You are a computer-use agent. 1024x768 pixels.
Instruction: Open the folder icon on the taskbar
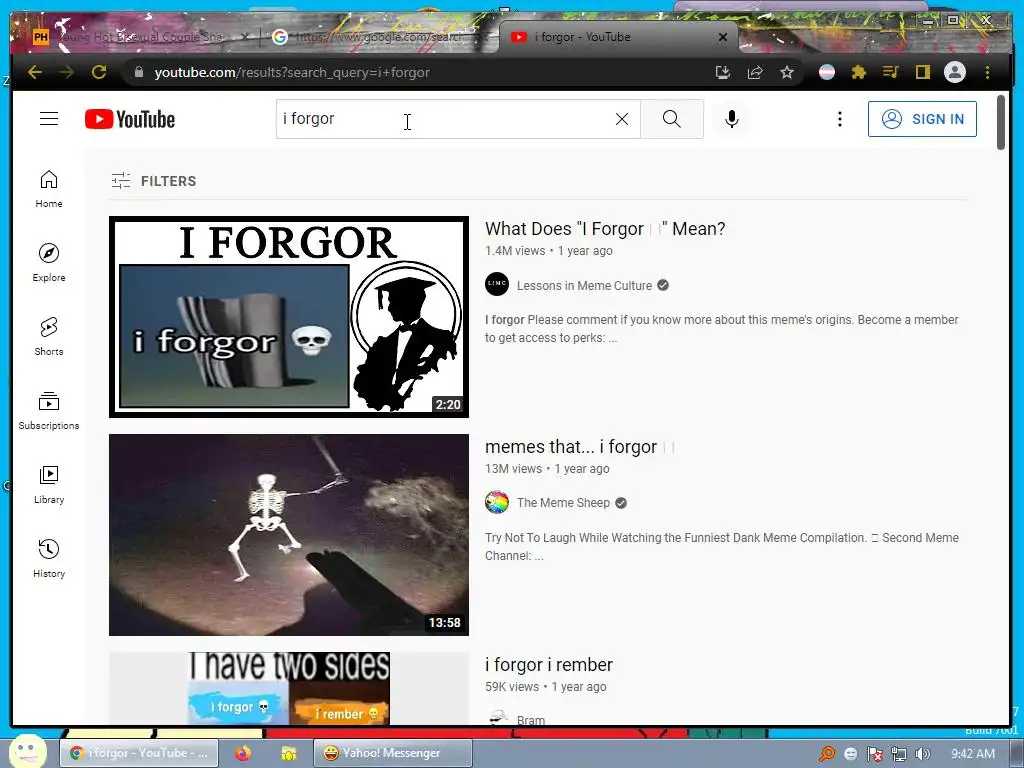pyautogui.click(x=288, y=754)
